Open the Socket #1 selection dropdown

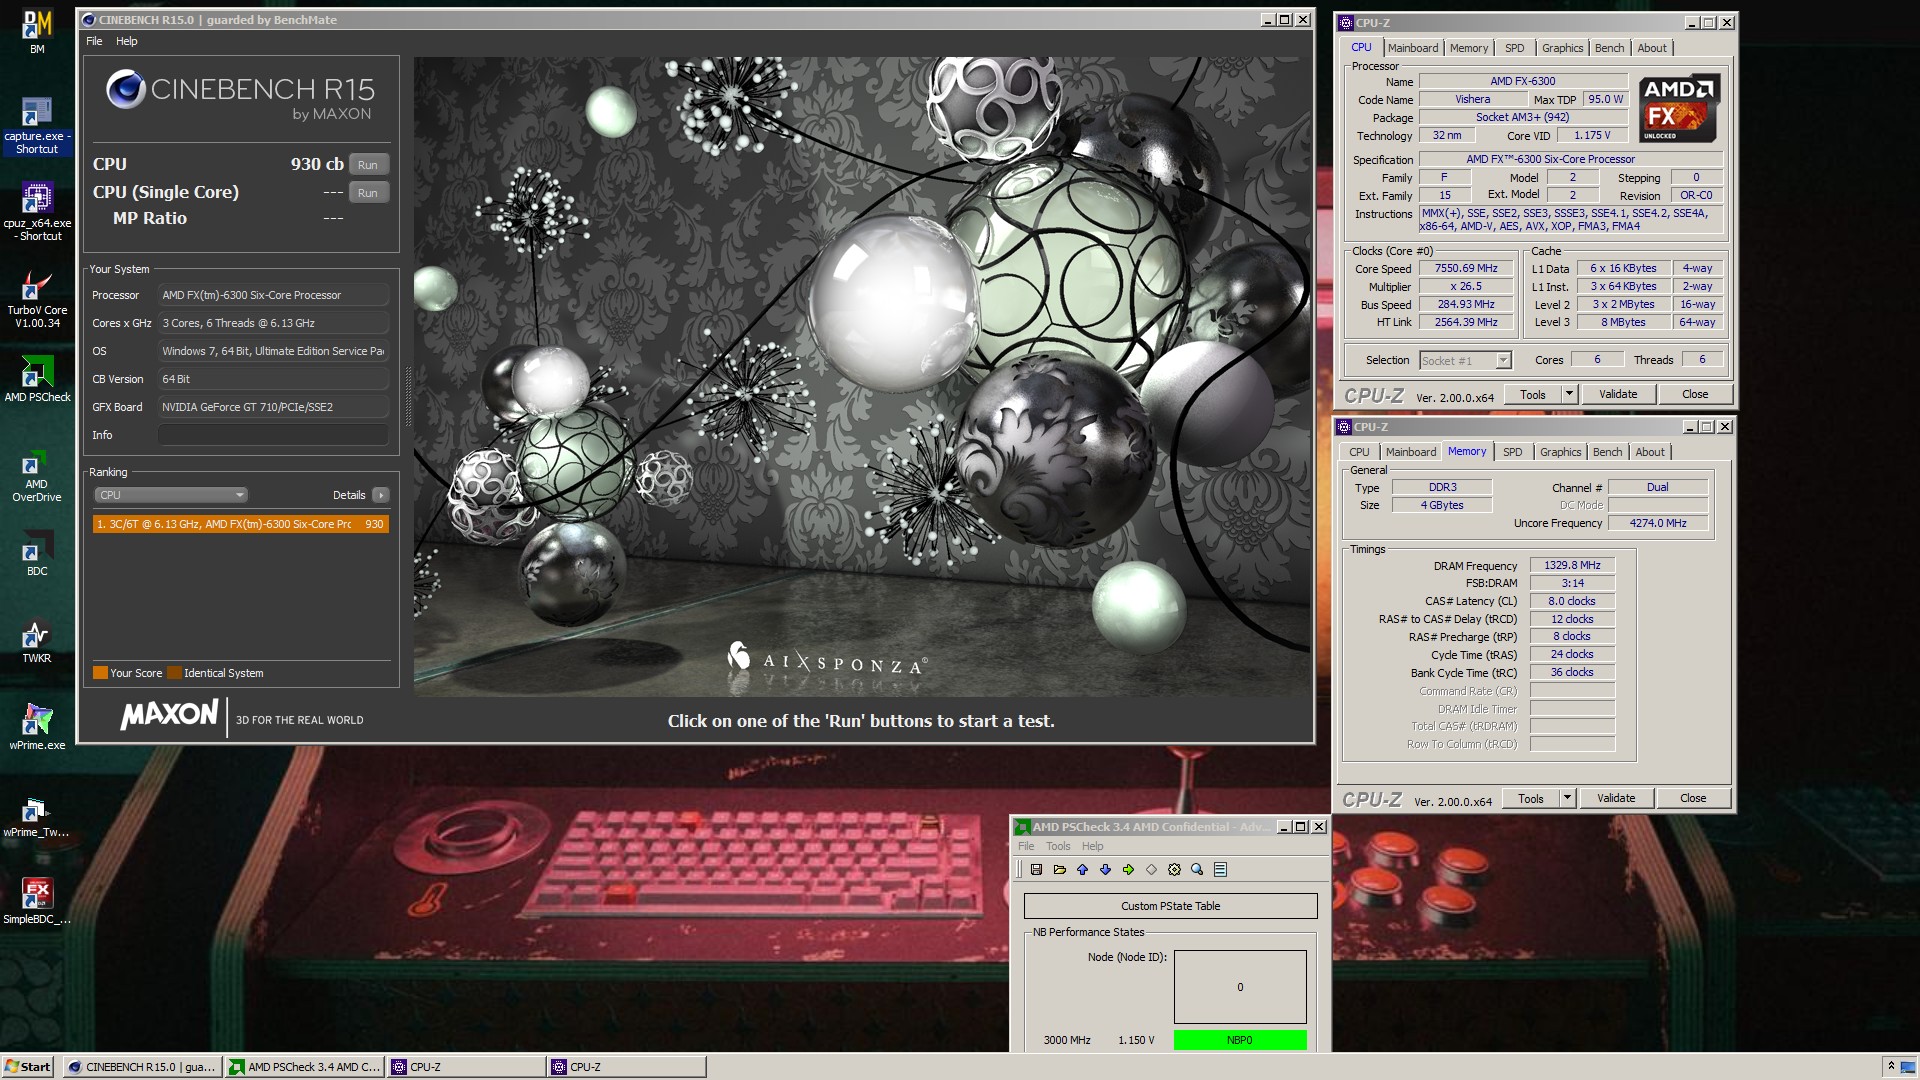pyautogui.click(x=1465, y=361)
